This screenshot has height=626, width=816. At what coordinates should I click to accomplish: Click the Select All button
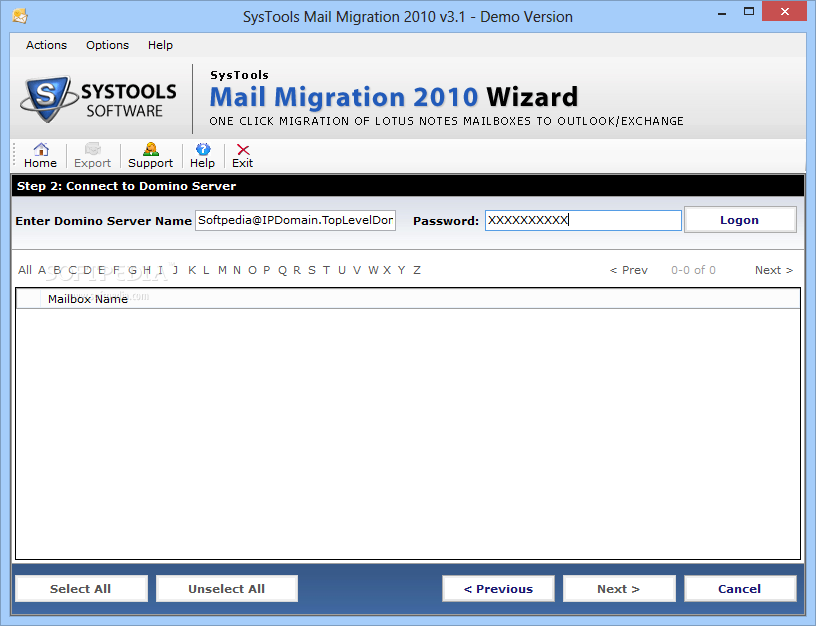[81, 589]
